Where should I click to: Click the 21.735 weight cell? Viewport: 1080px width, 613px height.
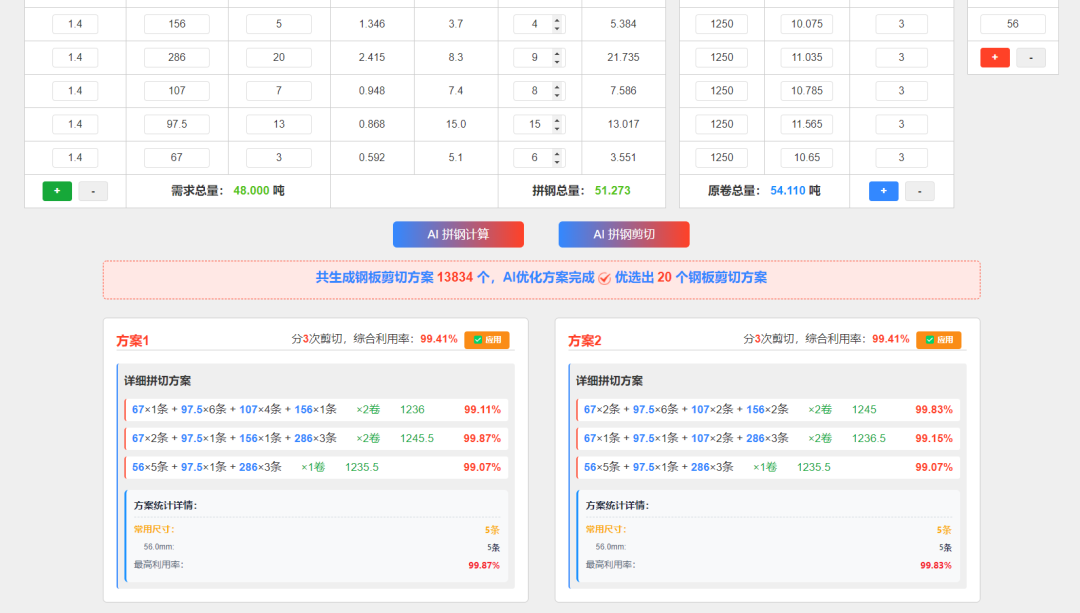tap(623, 57)
